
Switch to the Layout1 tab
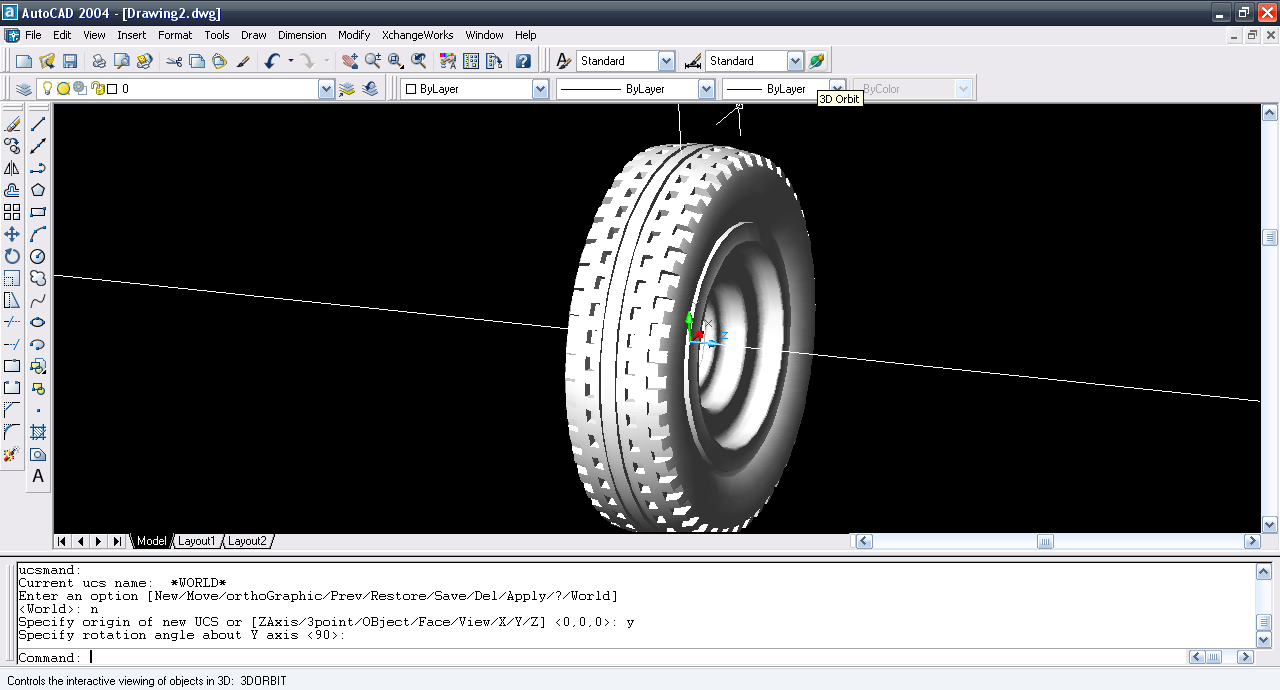coord(196,541)
